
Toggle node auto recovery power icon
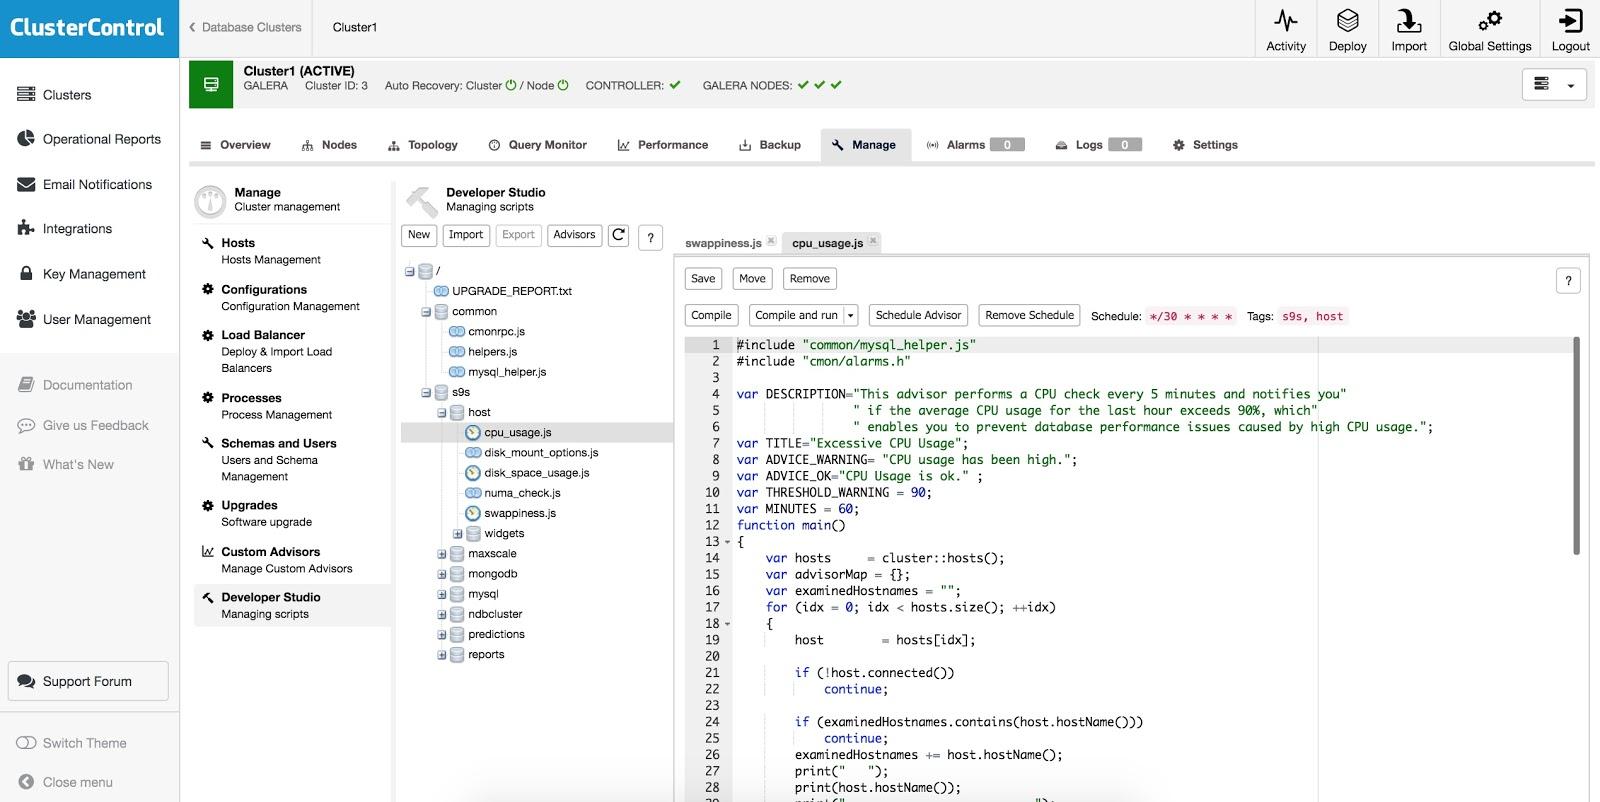pyautogui.click(x=563, y=85)
